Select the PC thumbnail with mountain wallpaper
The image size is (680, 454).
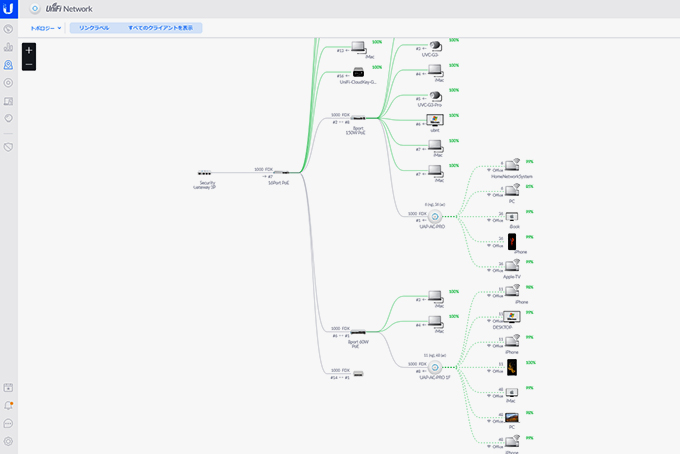coord(512,418)
